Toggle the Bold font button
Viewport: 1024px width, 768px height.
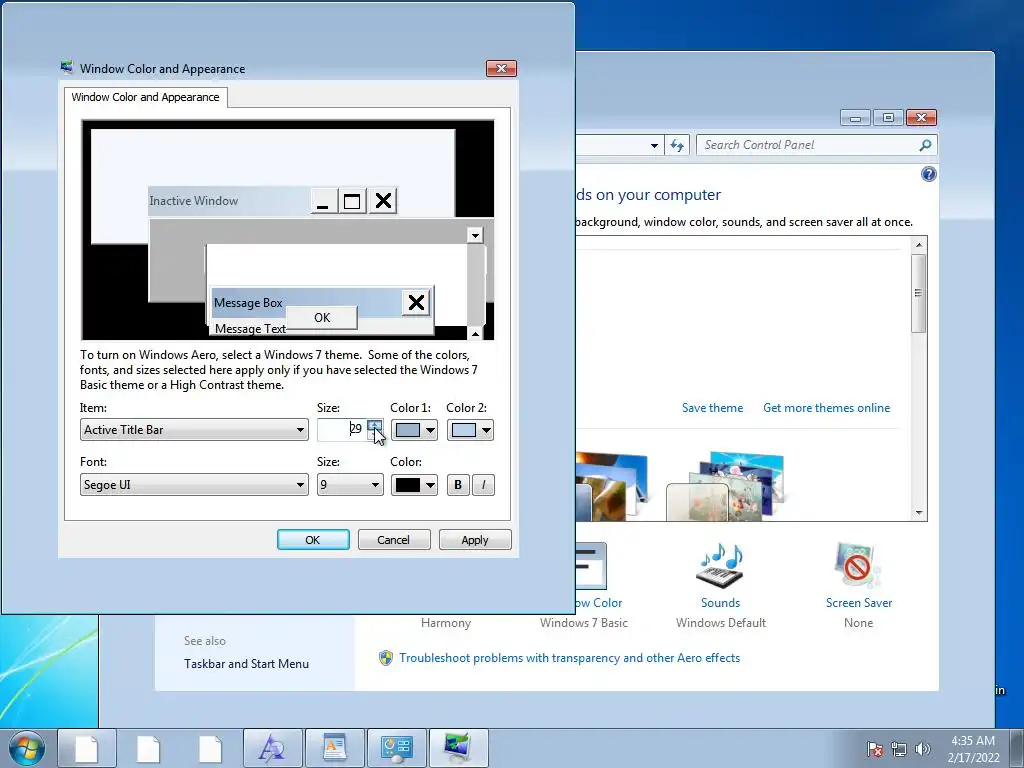[458, 485]
